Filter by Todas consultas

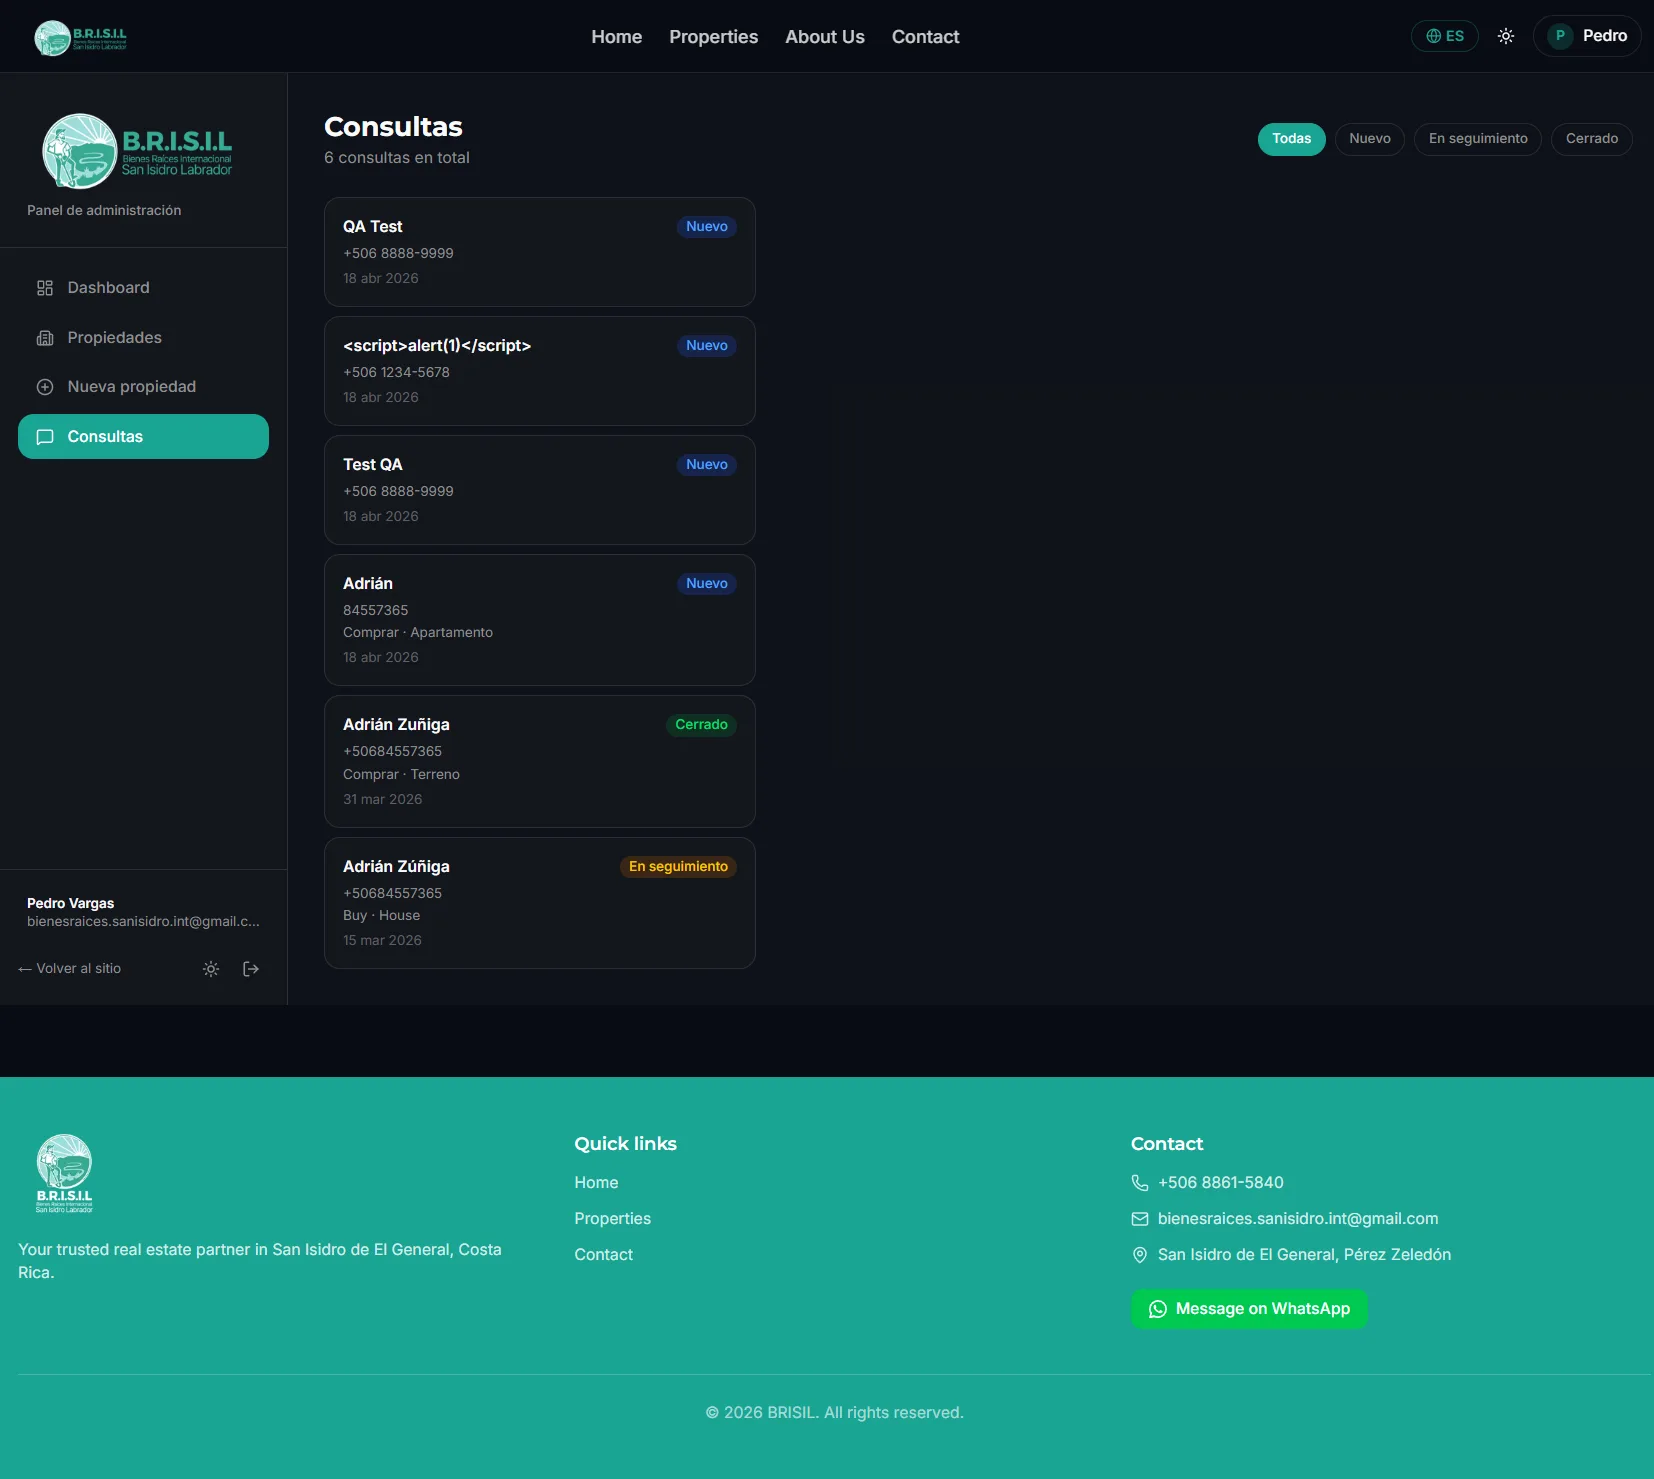tap(1291, 139)
